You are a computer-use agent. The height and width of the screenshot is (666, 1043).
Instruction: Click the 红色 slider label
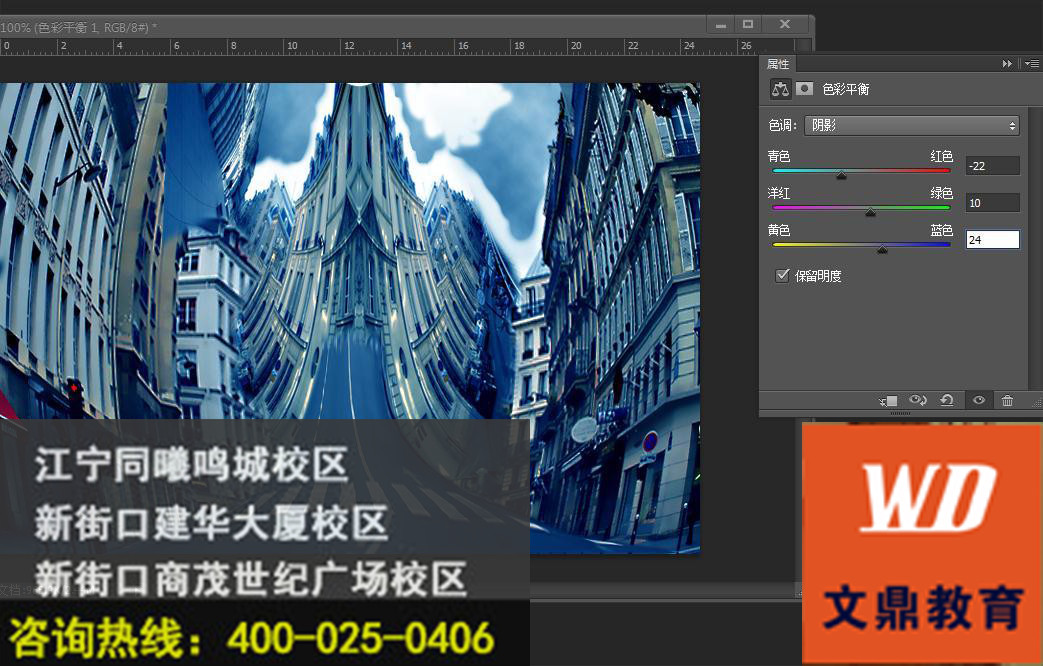pyautogui.click(x=941, y=156)
